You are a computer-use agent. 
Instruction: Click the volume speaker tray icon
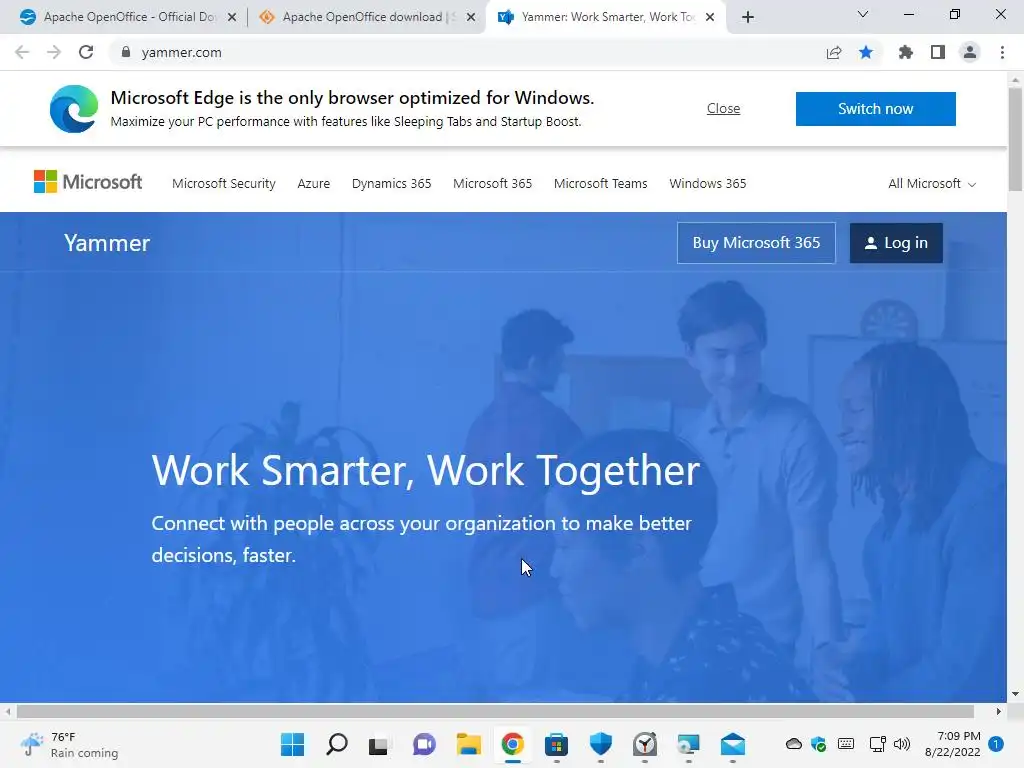902,744
